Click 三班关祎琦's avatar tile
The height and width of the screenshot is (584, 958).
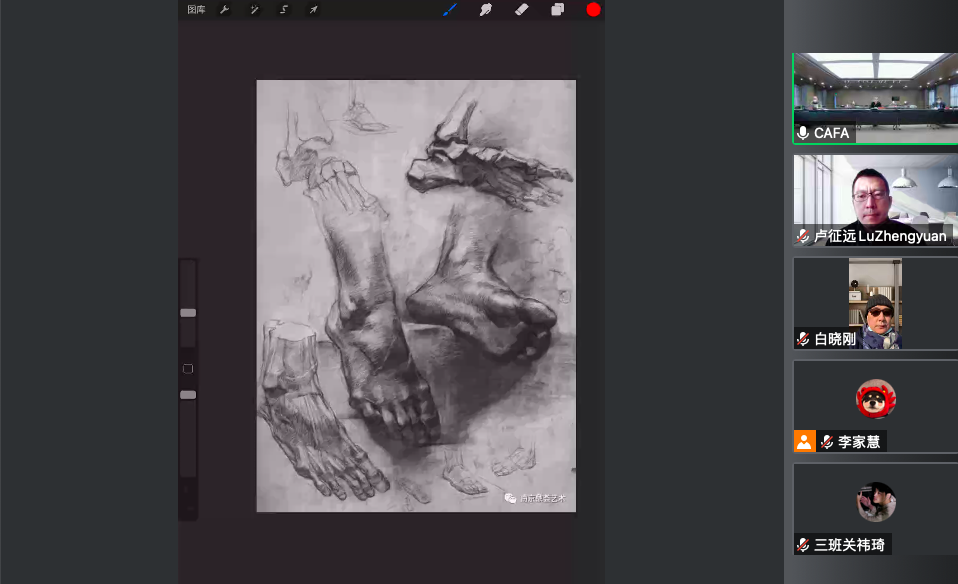pos(875,502)
